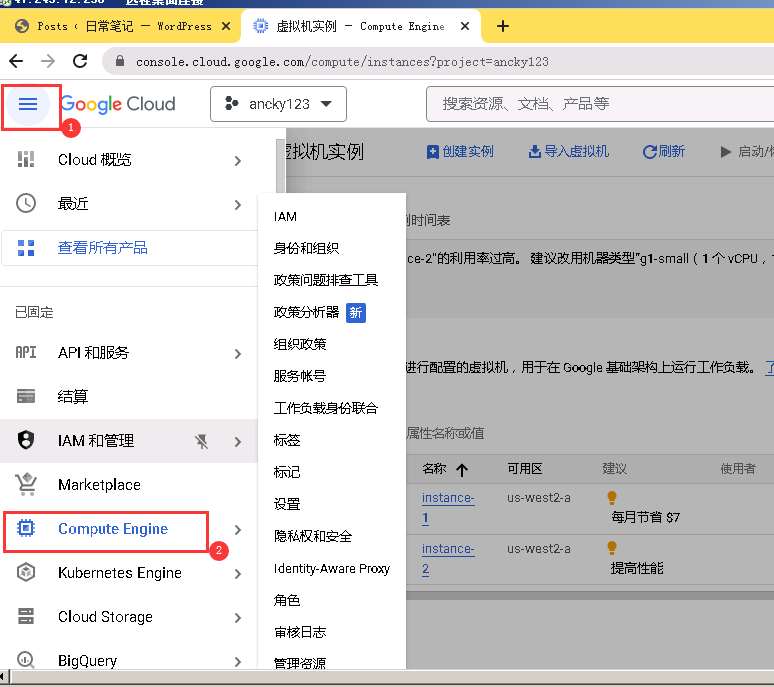Click the Compute Engine chip icon
Screen dimensions: 774x687
pyautogui.click(x=26, y=528)
